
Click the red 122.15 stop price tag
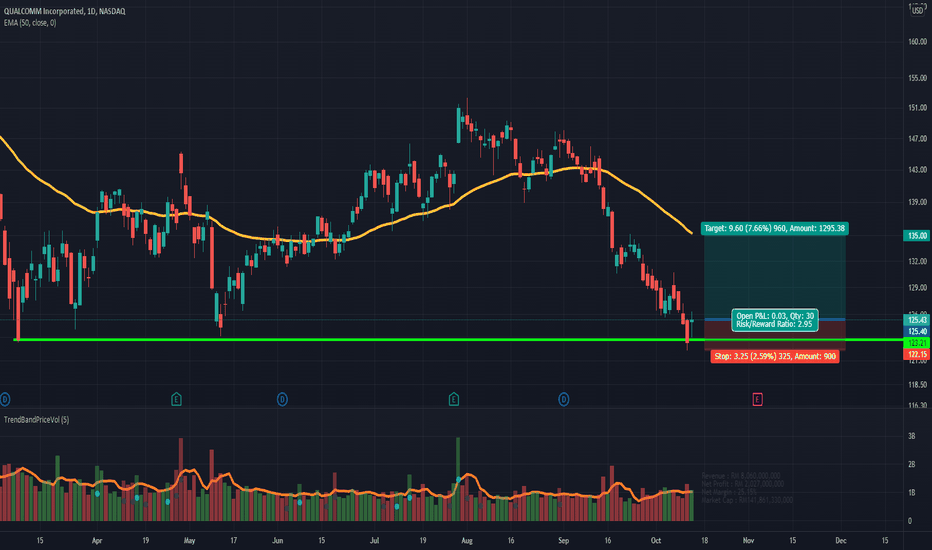[917, 354]
